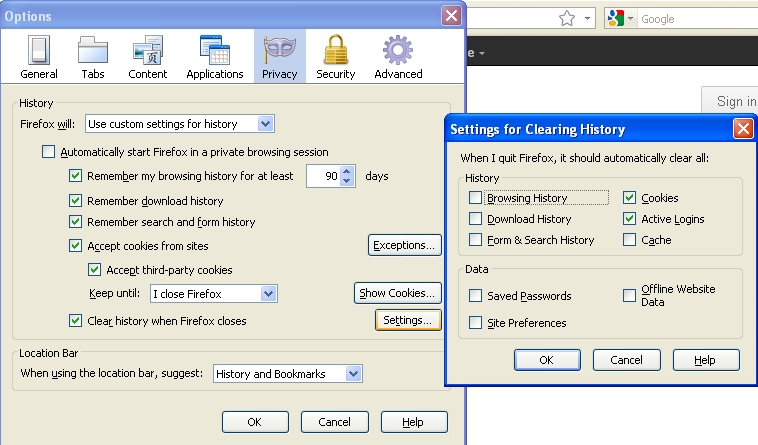758x445 pixels.
Task: Click the 90 days history input field
Action: tap(323, 176)
